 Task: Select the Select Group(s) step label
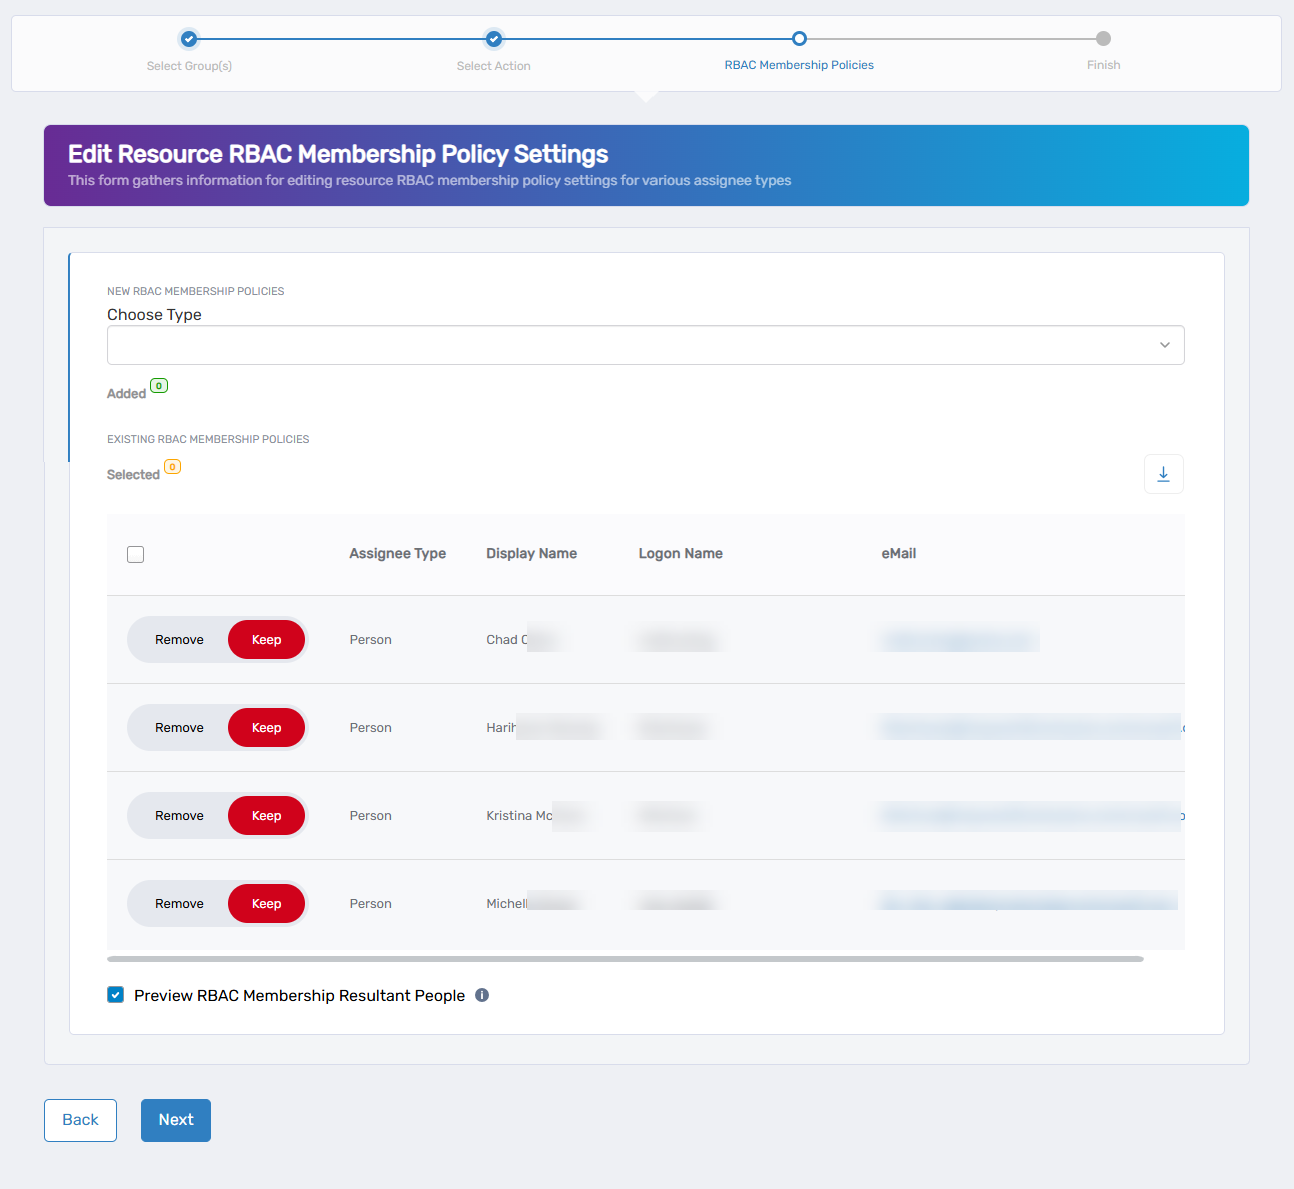(189, 65)
